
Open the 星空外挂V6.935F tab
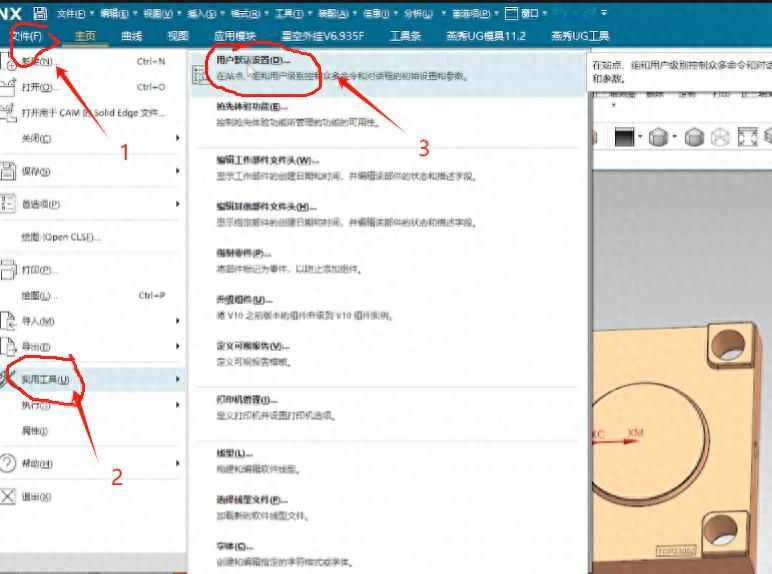[x=322, y=36]
